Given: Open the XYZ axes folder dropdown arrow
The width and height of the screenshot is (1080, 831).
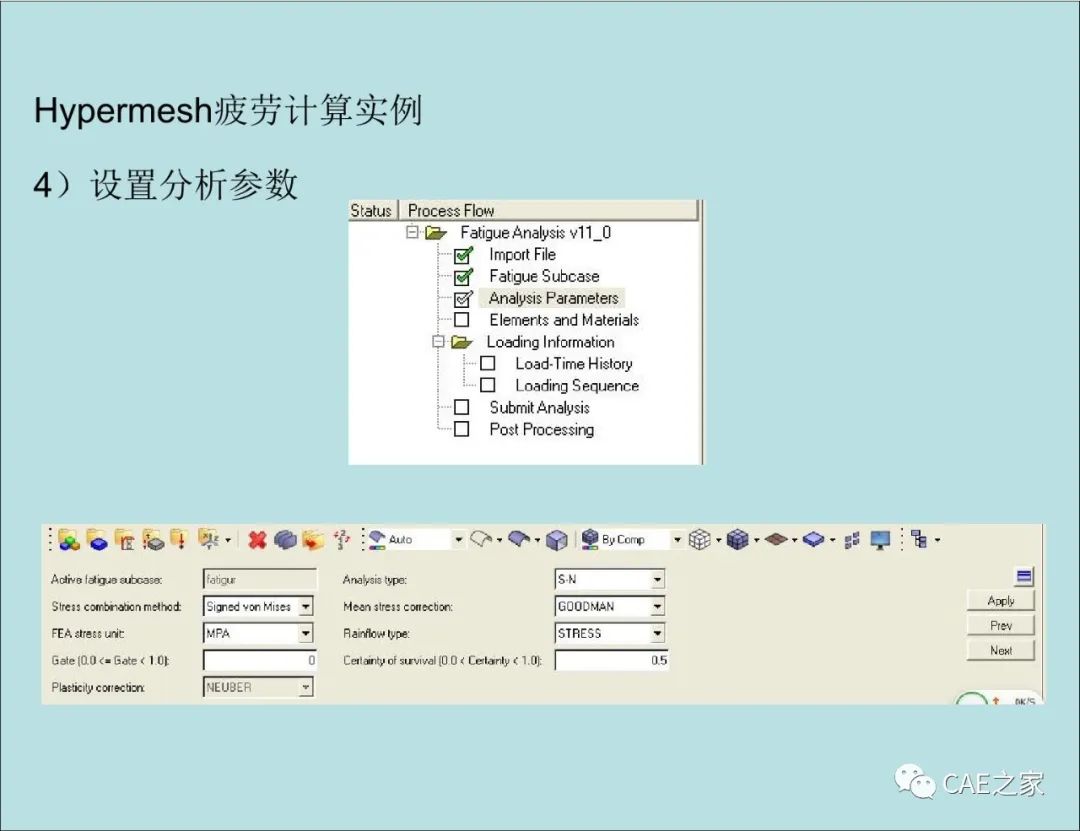Looking at the screenshot, I should [227, 540].
